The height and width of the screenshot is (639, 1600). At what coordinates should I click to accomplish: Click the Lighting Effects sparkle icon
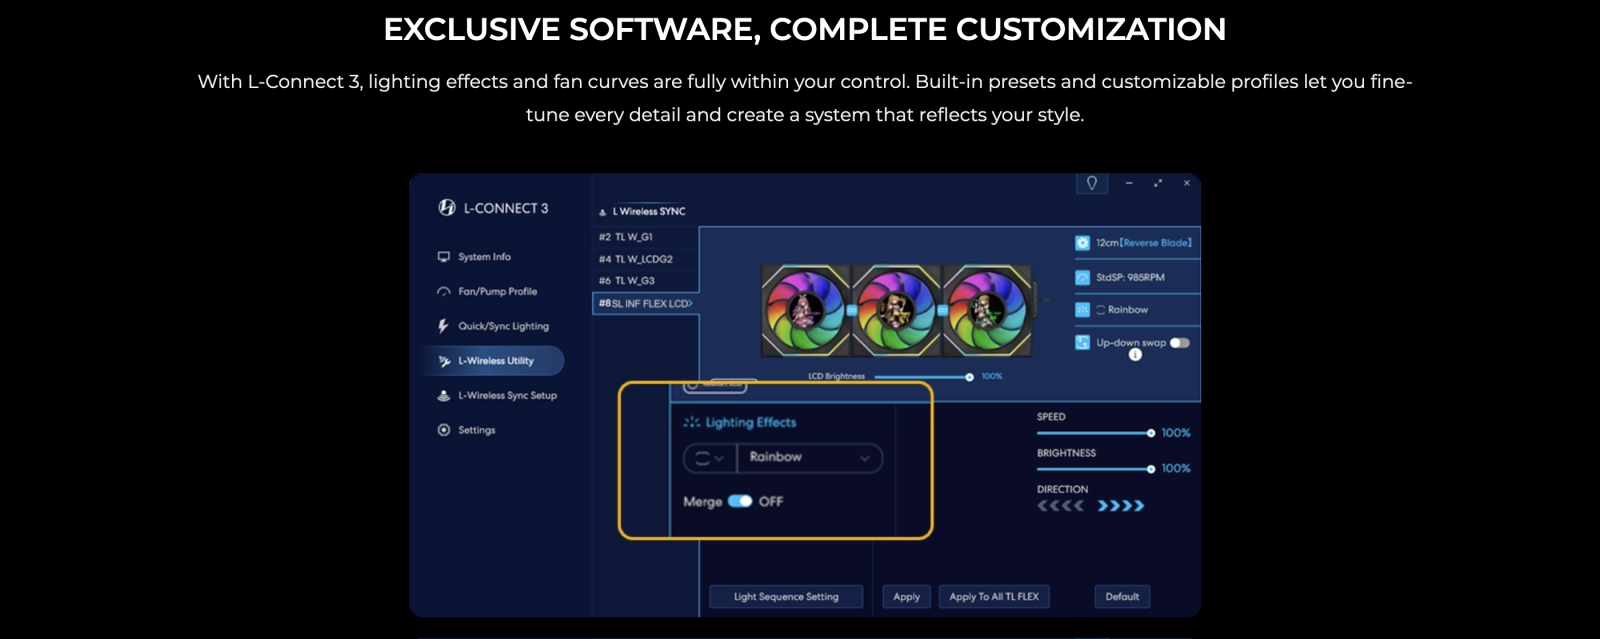coord(692,422)
